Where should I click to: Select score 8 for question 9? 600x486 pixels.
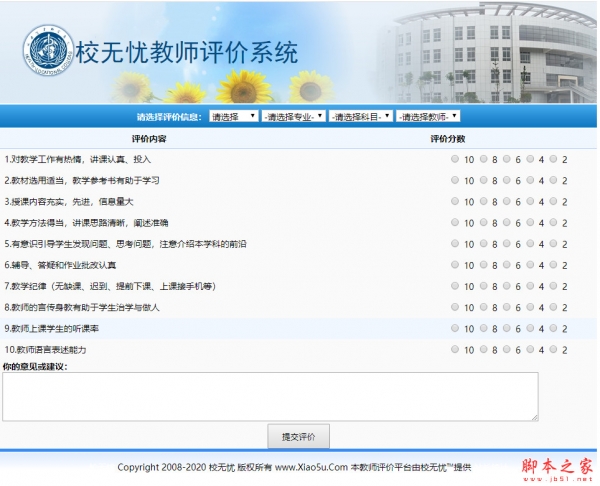484,328
